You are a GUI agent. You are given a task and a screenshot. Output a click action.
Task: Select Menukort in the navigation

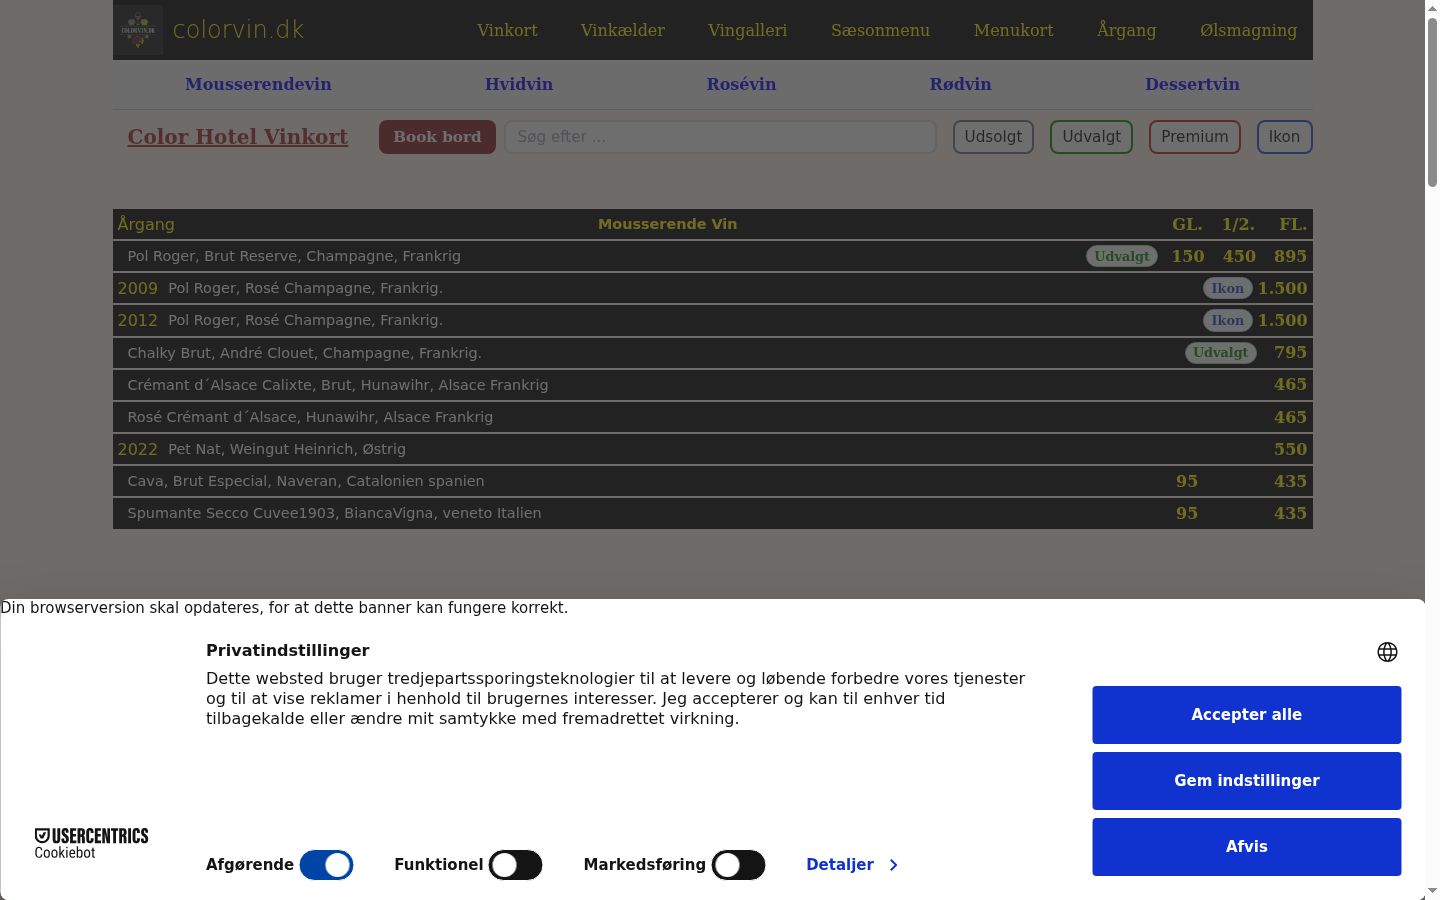(x=1014, y=30)
